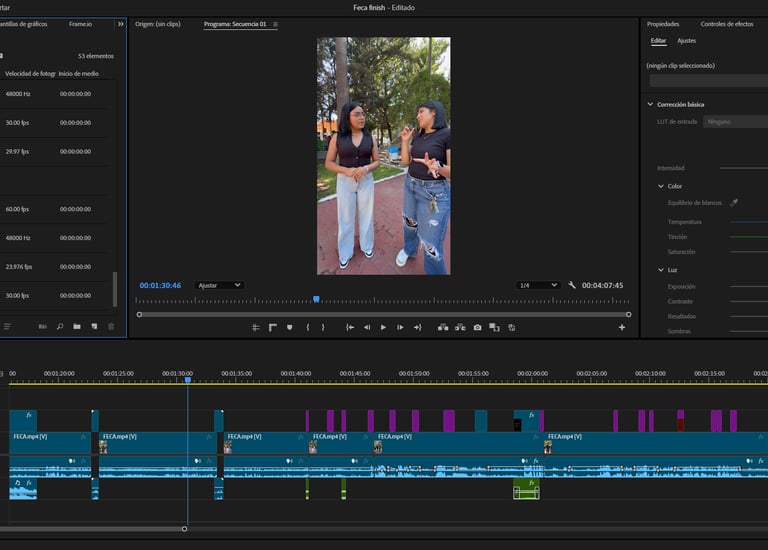This screenshot has width=768, height=550.
Task: Collapse the Corrección básica section
Action: pyautogui.click(x=650, y=104)
